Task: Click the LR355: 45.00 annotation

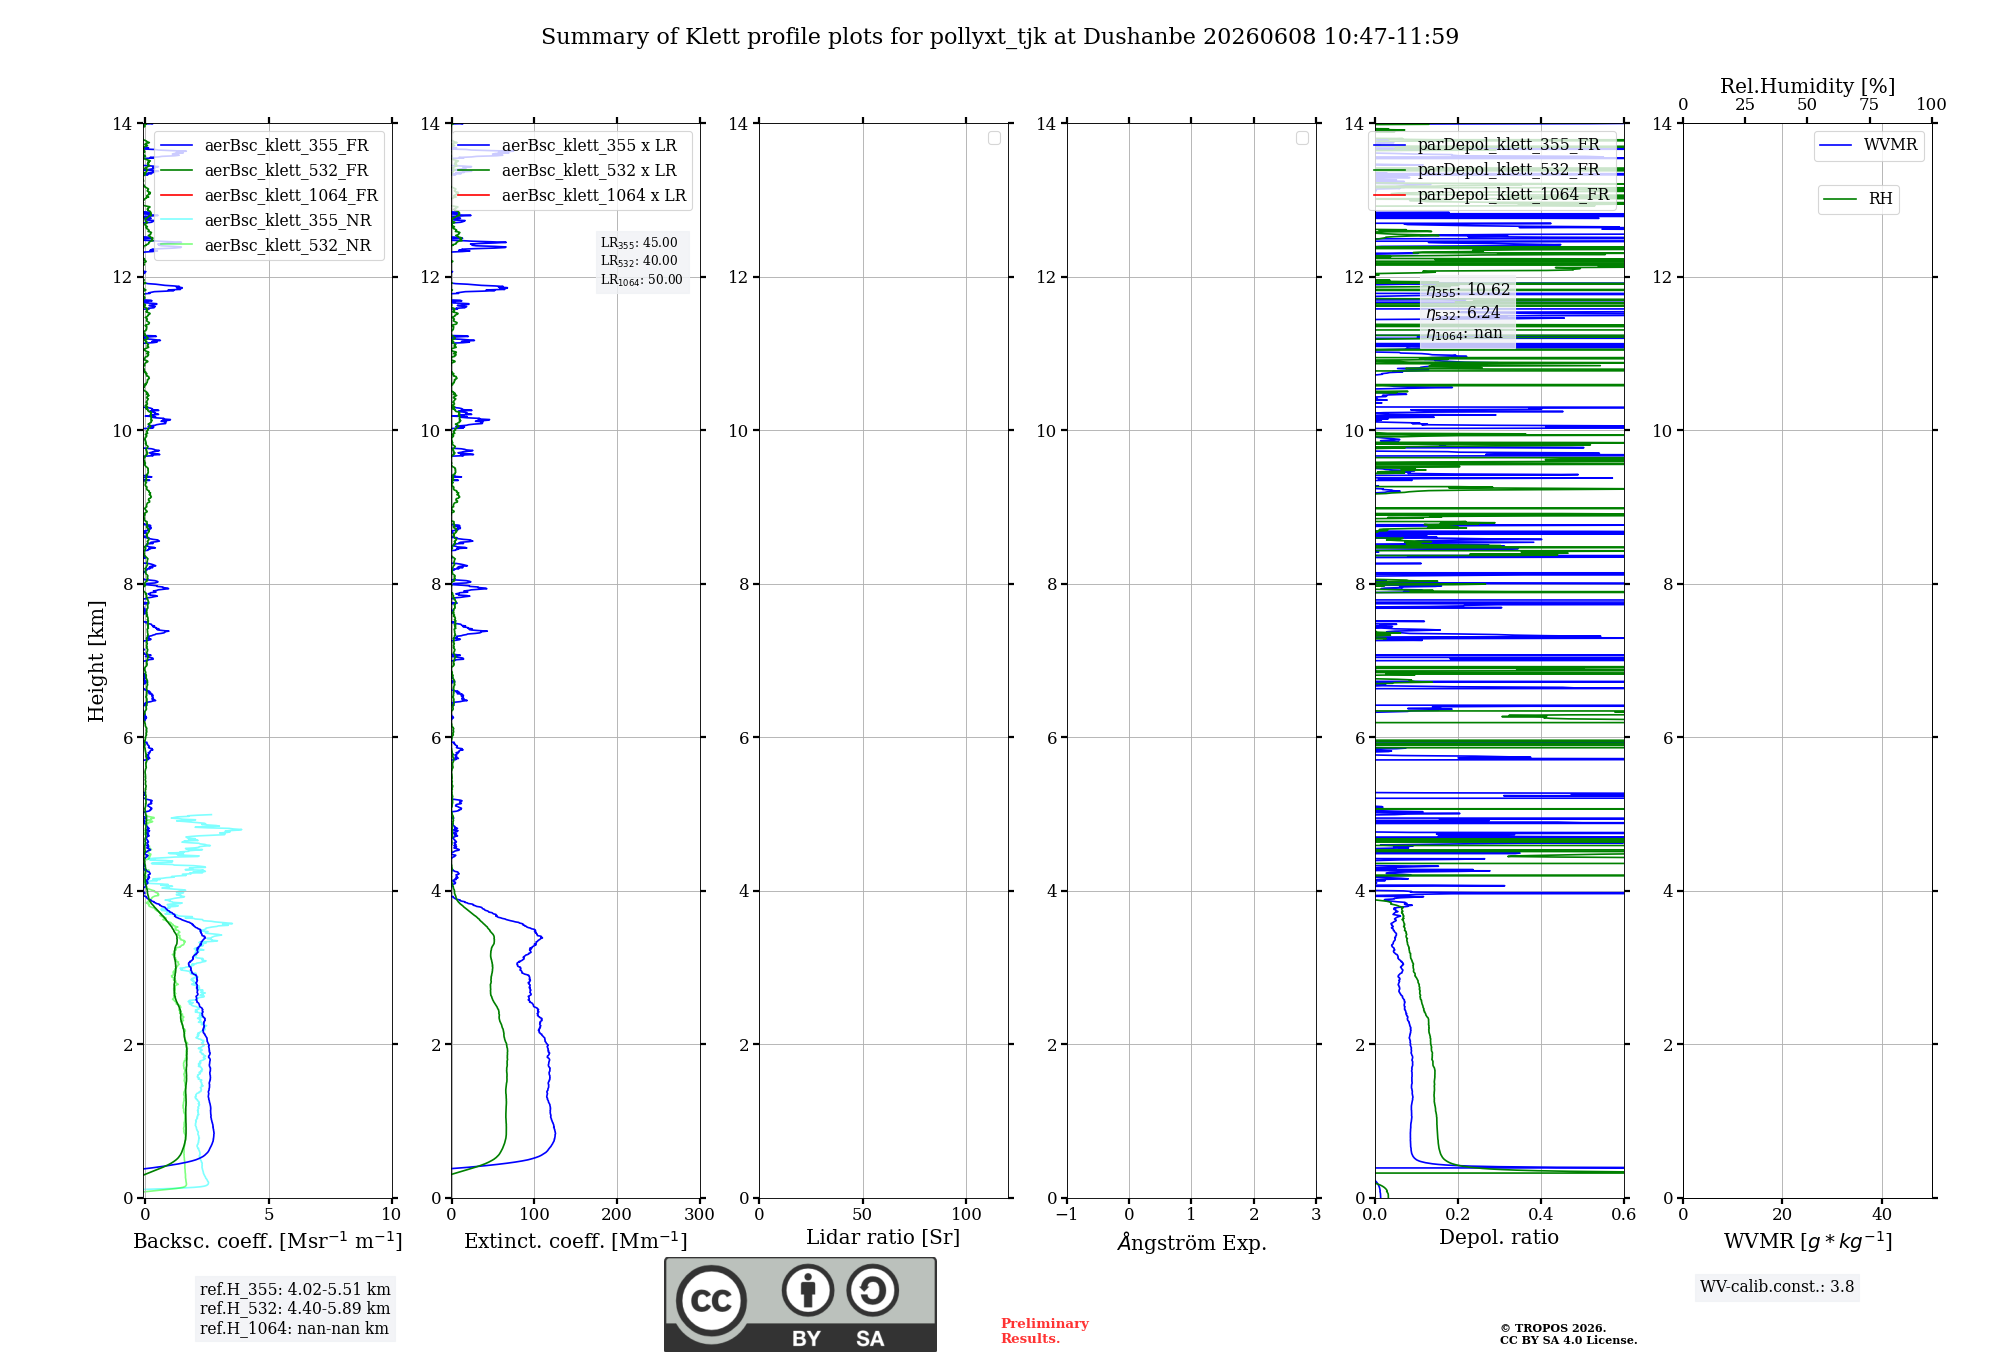Action: [x=639, y=243]
